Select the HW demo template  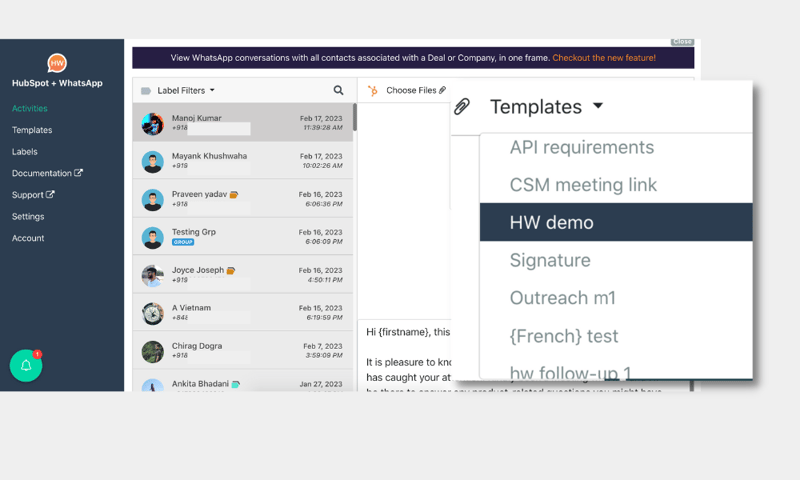[616, 222]
